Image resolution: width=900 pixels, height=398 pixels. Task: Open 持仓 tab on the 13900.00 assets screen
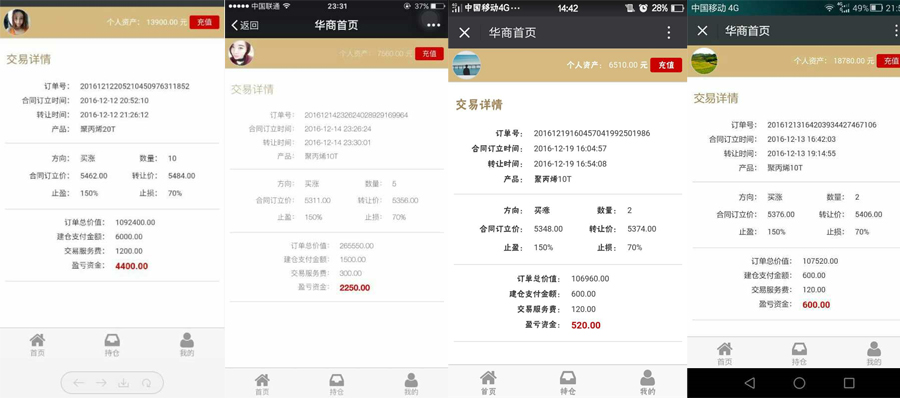point(112,345)
